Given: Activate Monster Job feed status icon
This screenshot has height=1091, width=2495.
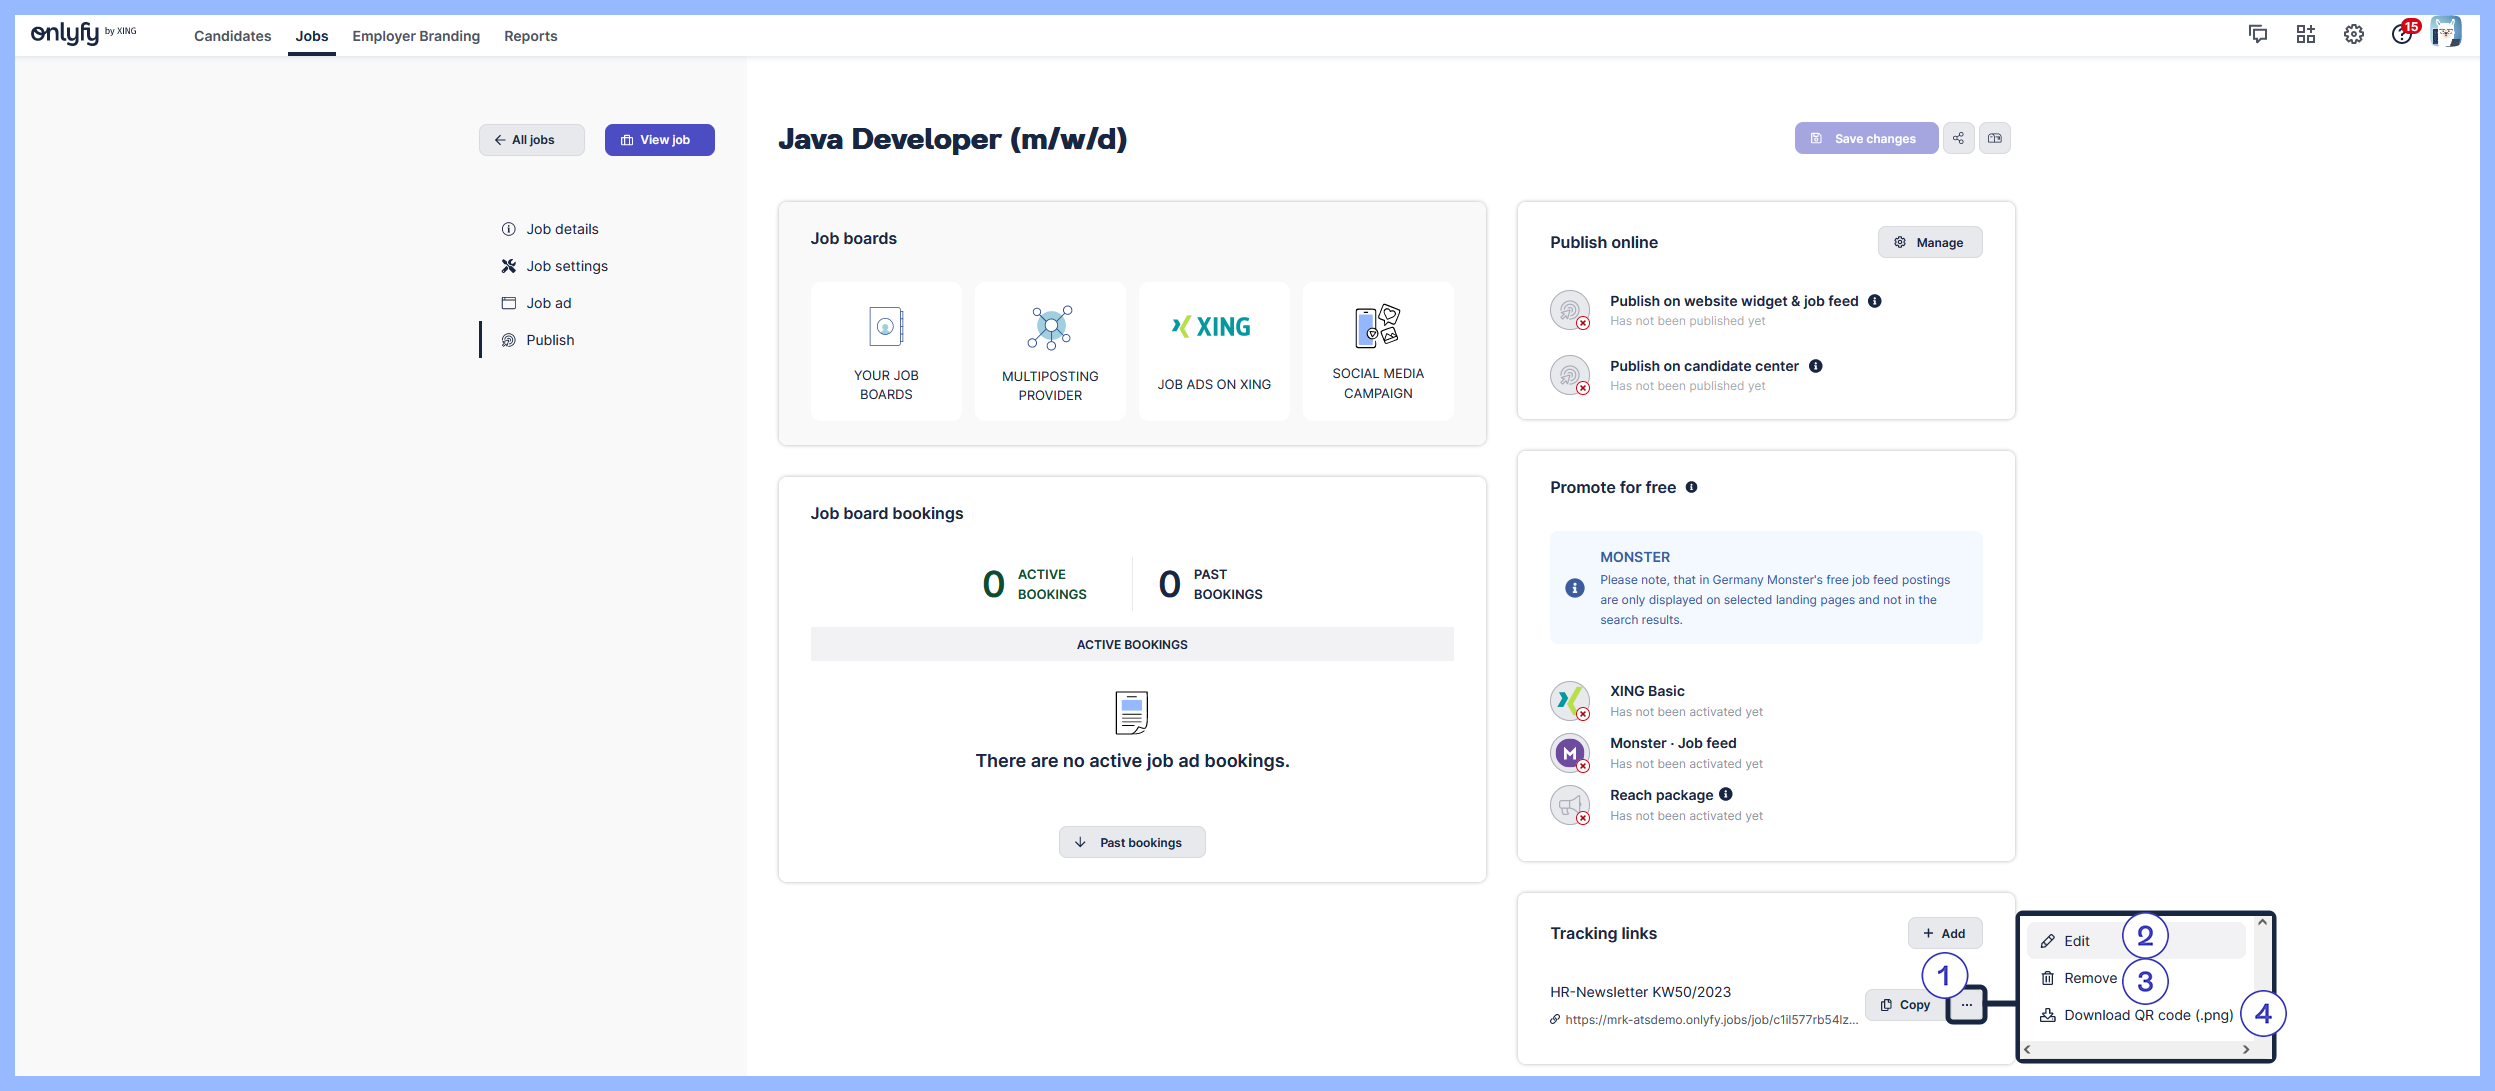Looking at the screenshot, I should [1569, 752].
